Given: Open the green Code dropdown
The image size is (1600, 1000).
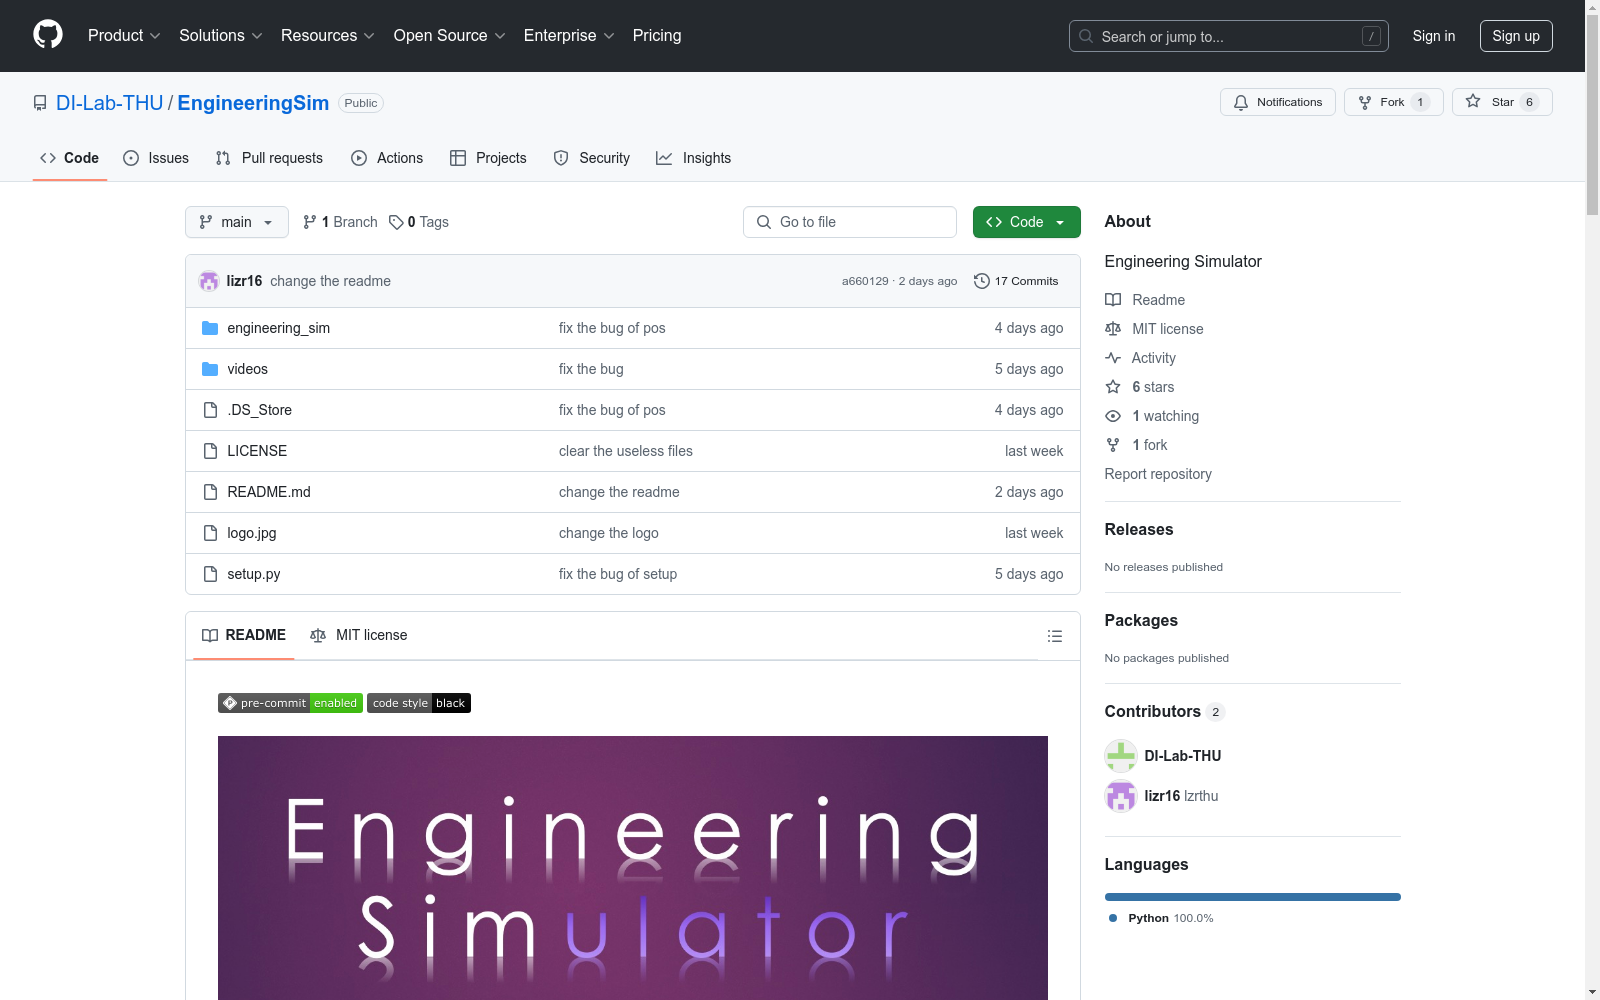Looking at the screenshot, I should click(1027, 222).
